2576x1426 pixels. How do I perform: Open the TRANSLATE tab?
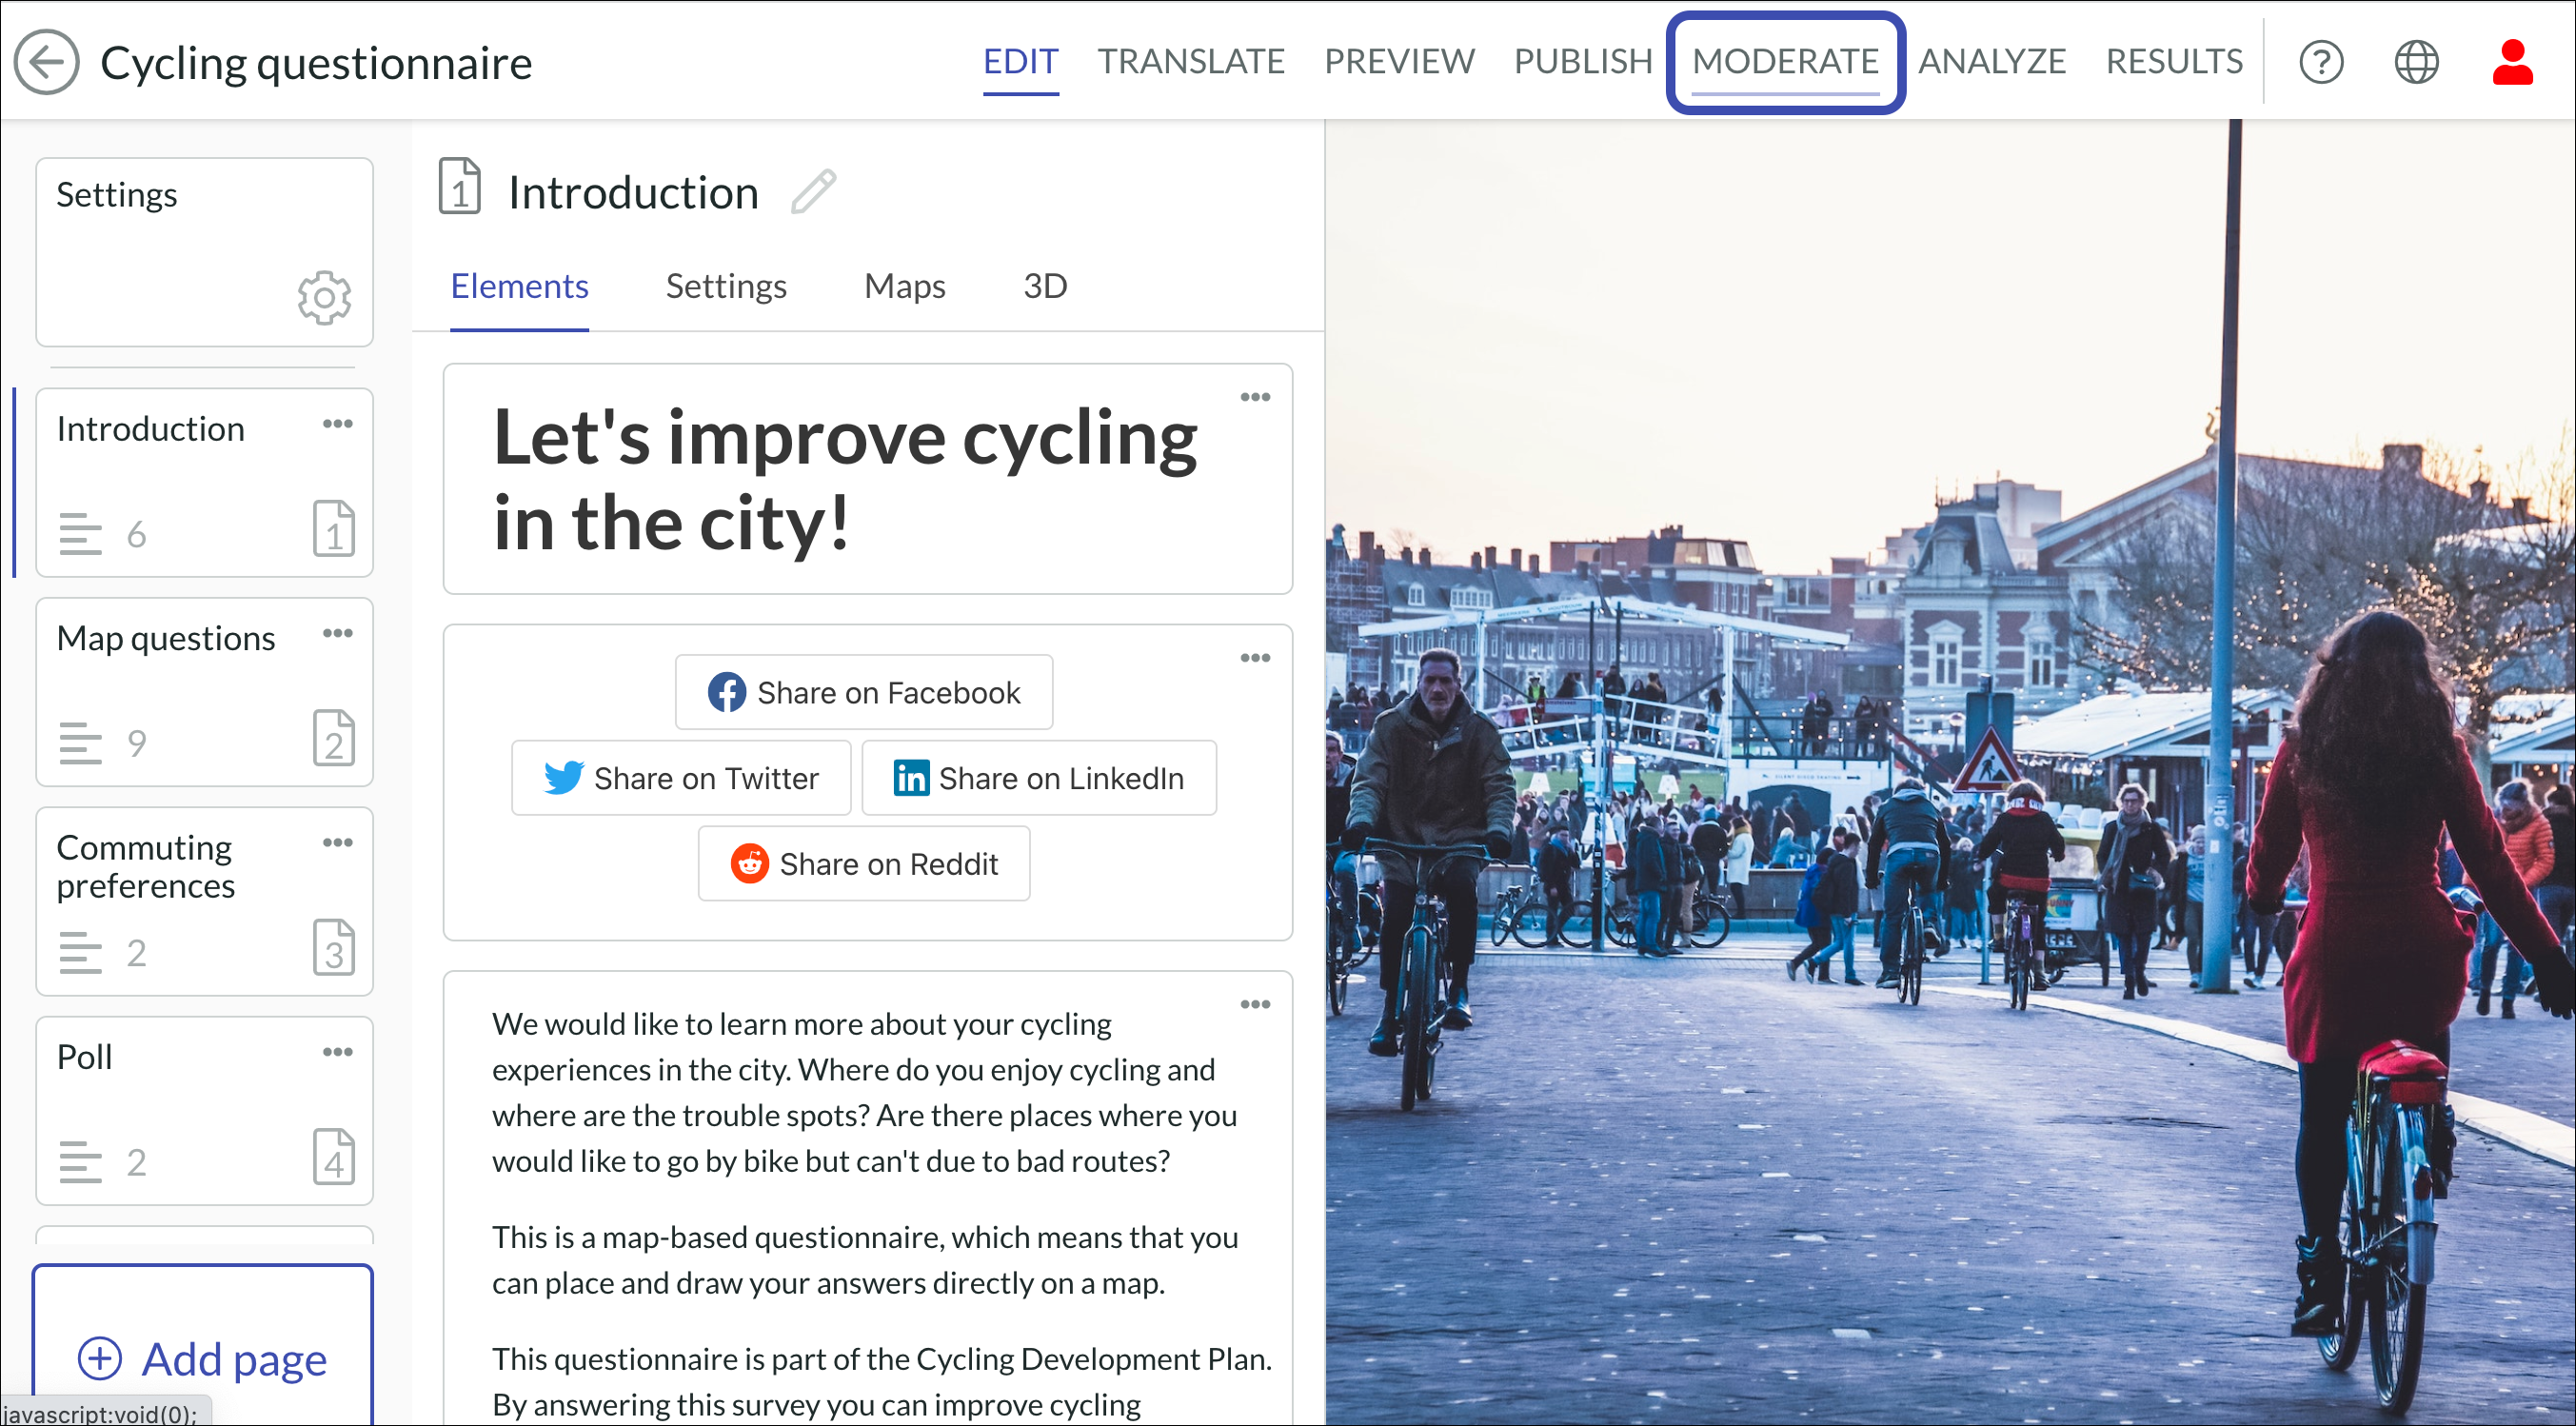(x=1191, y=62)
